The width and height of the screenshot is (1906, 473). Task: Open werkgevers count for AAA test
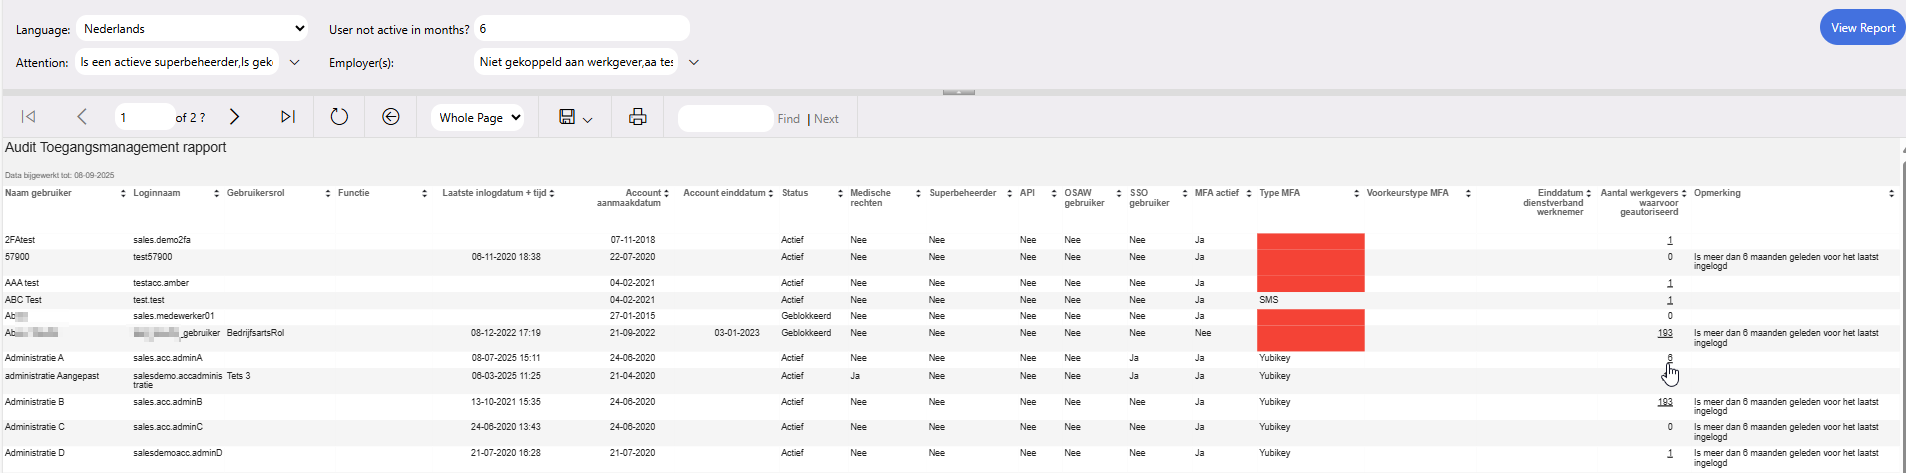click(x=1670, y=283)
